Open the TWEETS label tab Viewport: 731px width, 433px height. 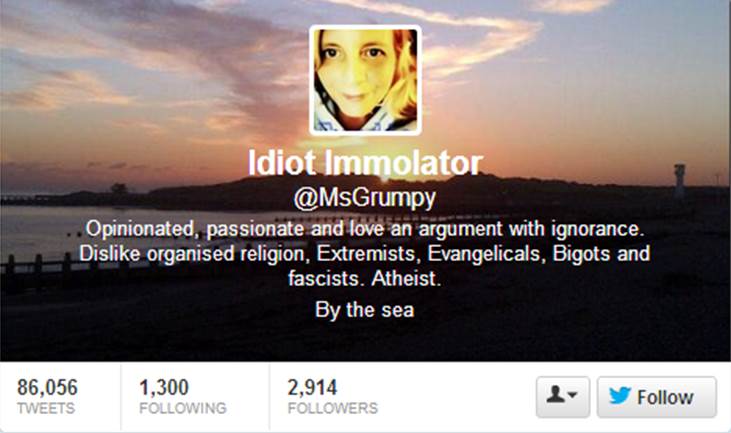tap(46, 408)
